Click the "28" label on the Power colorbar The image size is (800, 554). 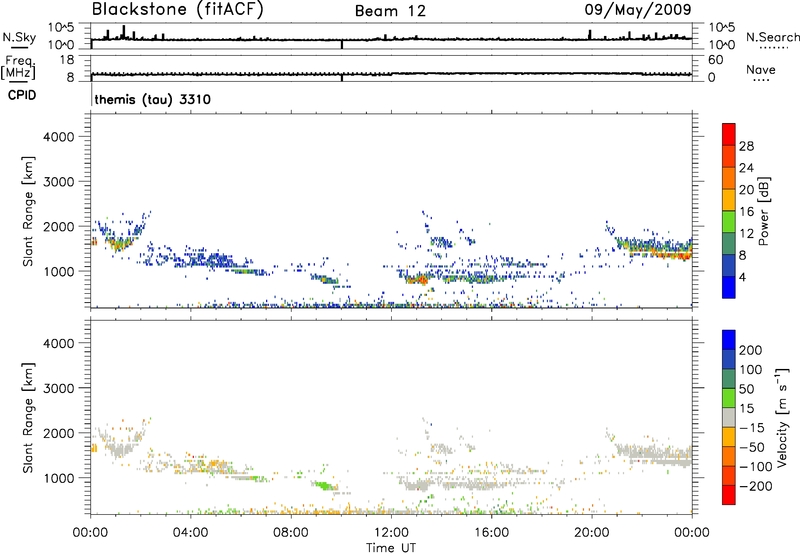(746, 146)
